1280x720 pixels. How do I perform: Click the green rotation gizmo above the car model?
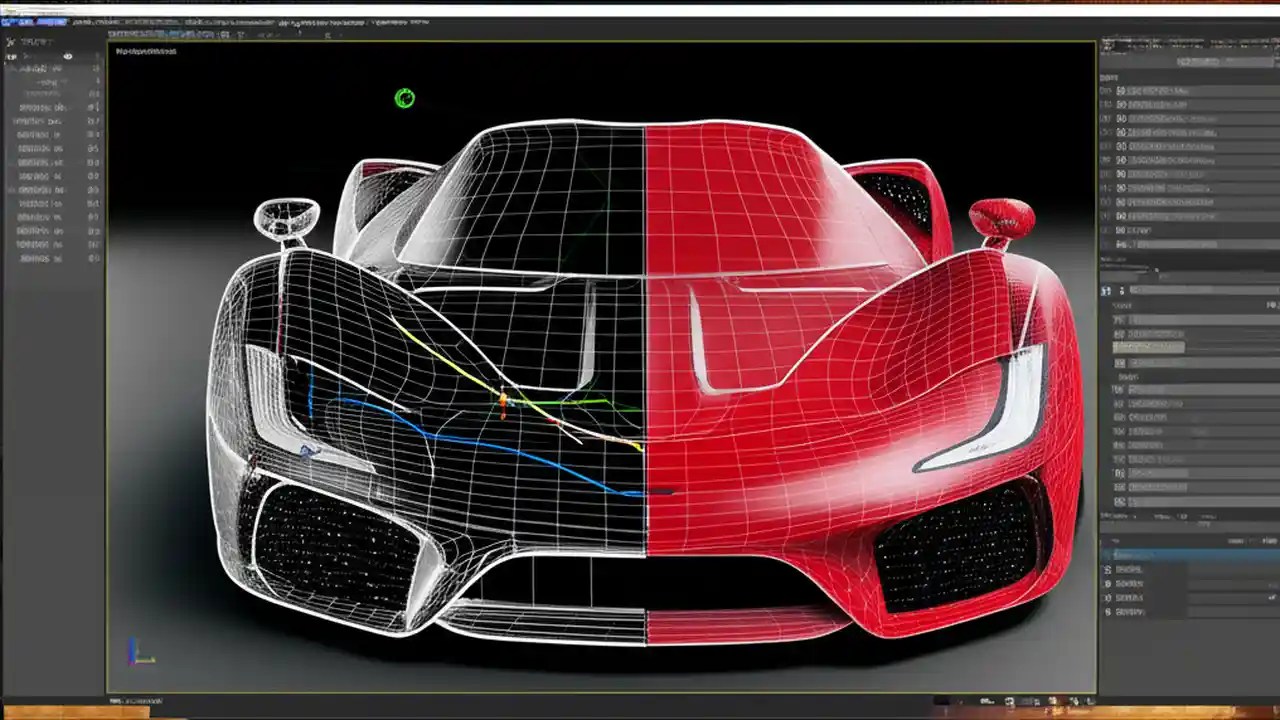coord(404,98)
